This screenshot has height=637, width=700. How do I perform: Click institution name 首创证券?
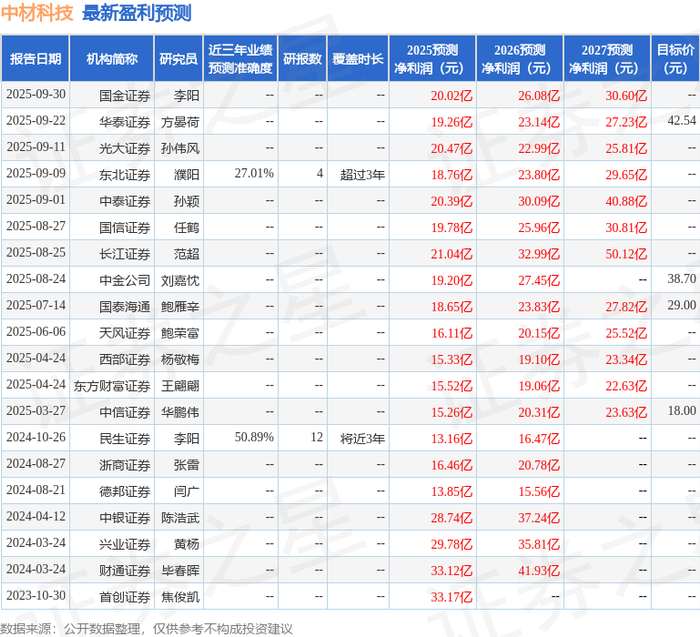coord(125,596)
